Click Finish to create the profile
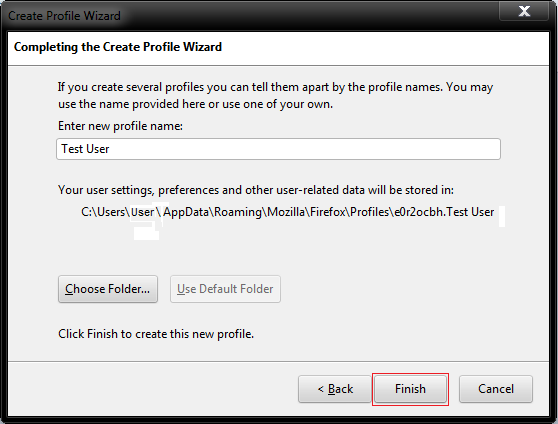This screenshot has width=558, height=424. (410, 389)
